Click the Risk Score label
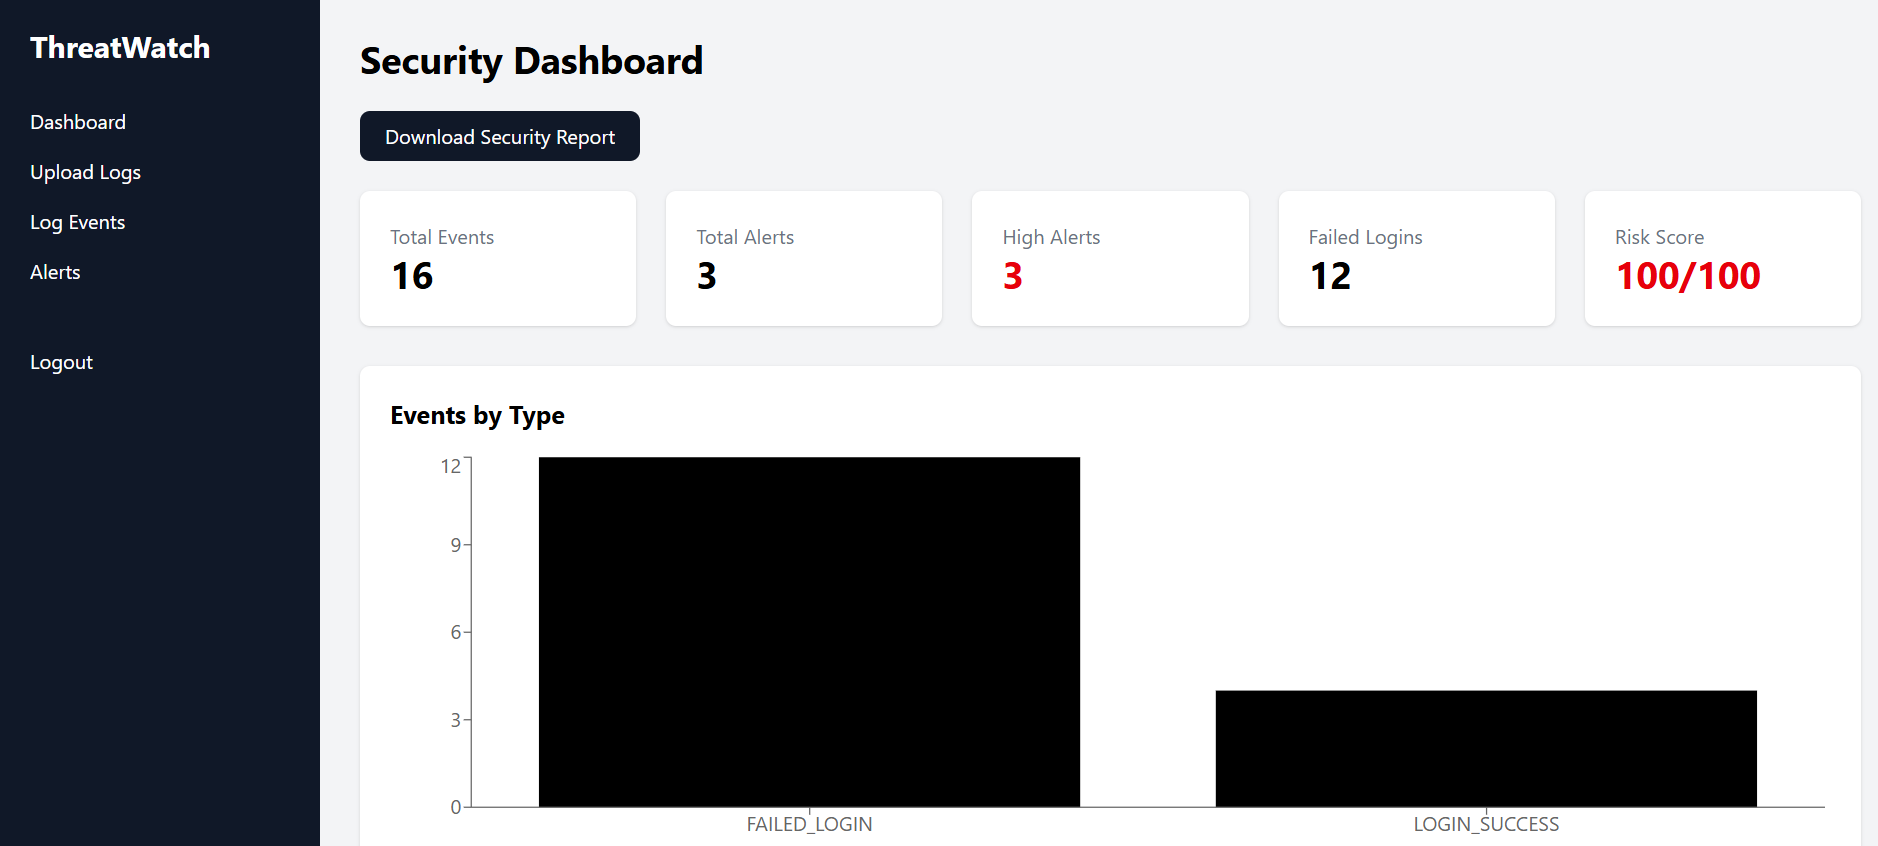The width and height of the screenshot is (1878, 846). click(x=1659, y=237)
